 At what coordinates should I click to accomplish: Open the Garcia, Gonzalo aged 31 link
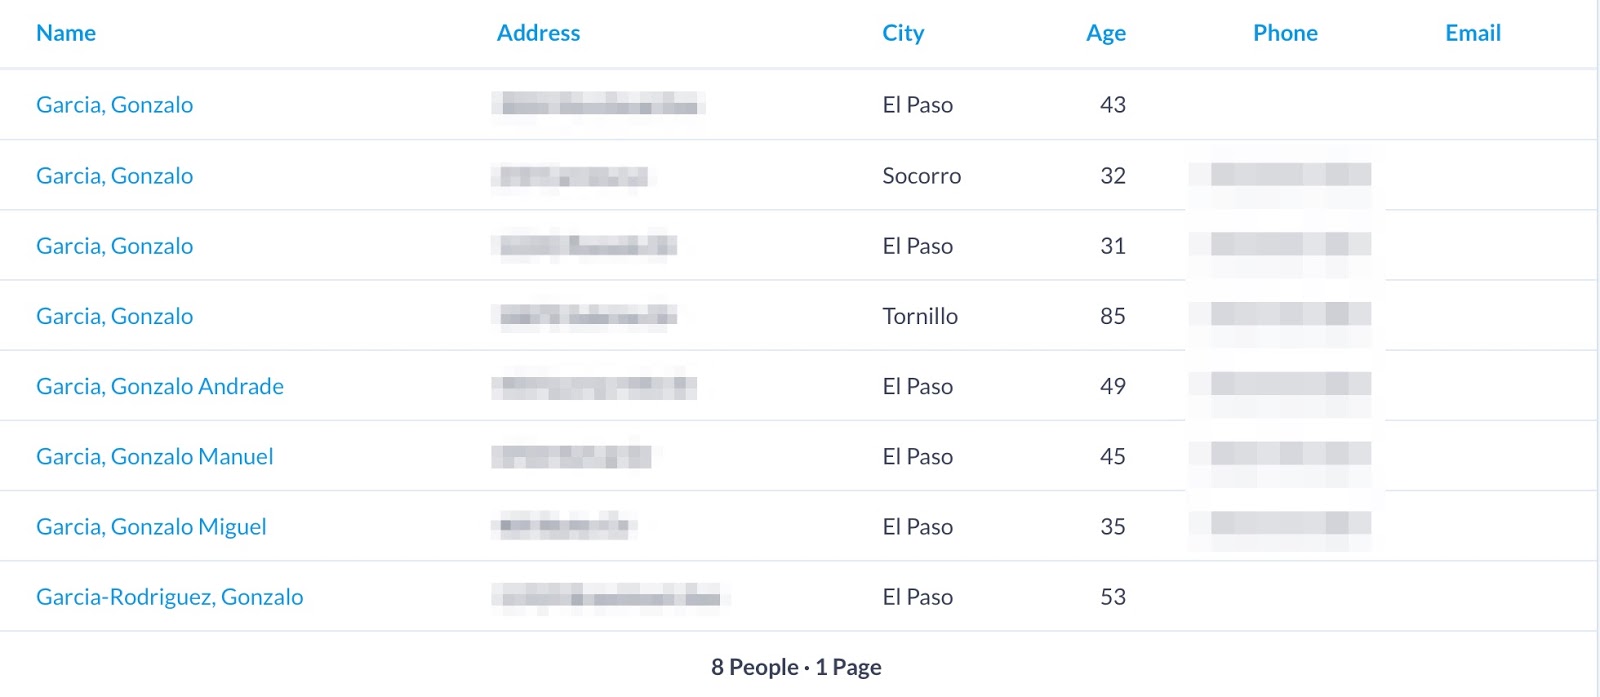(115, 246)
